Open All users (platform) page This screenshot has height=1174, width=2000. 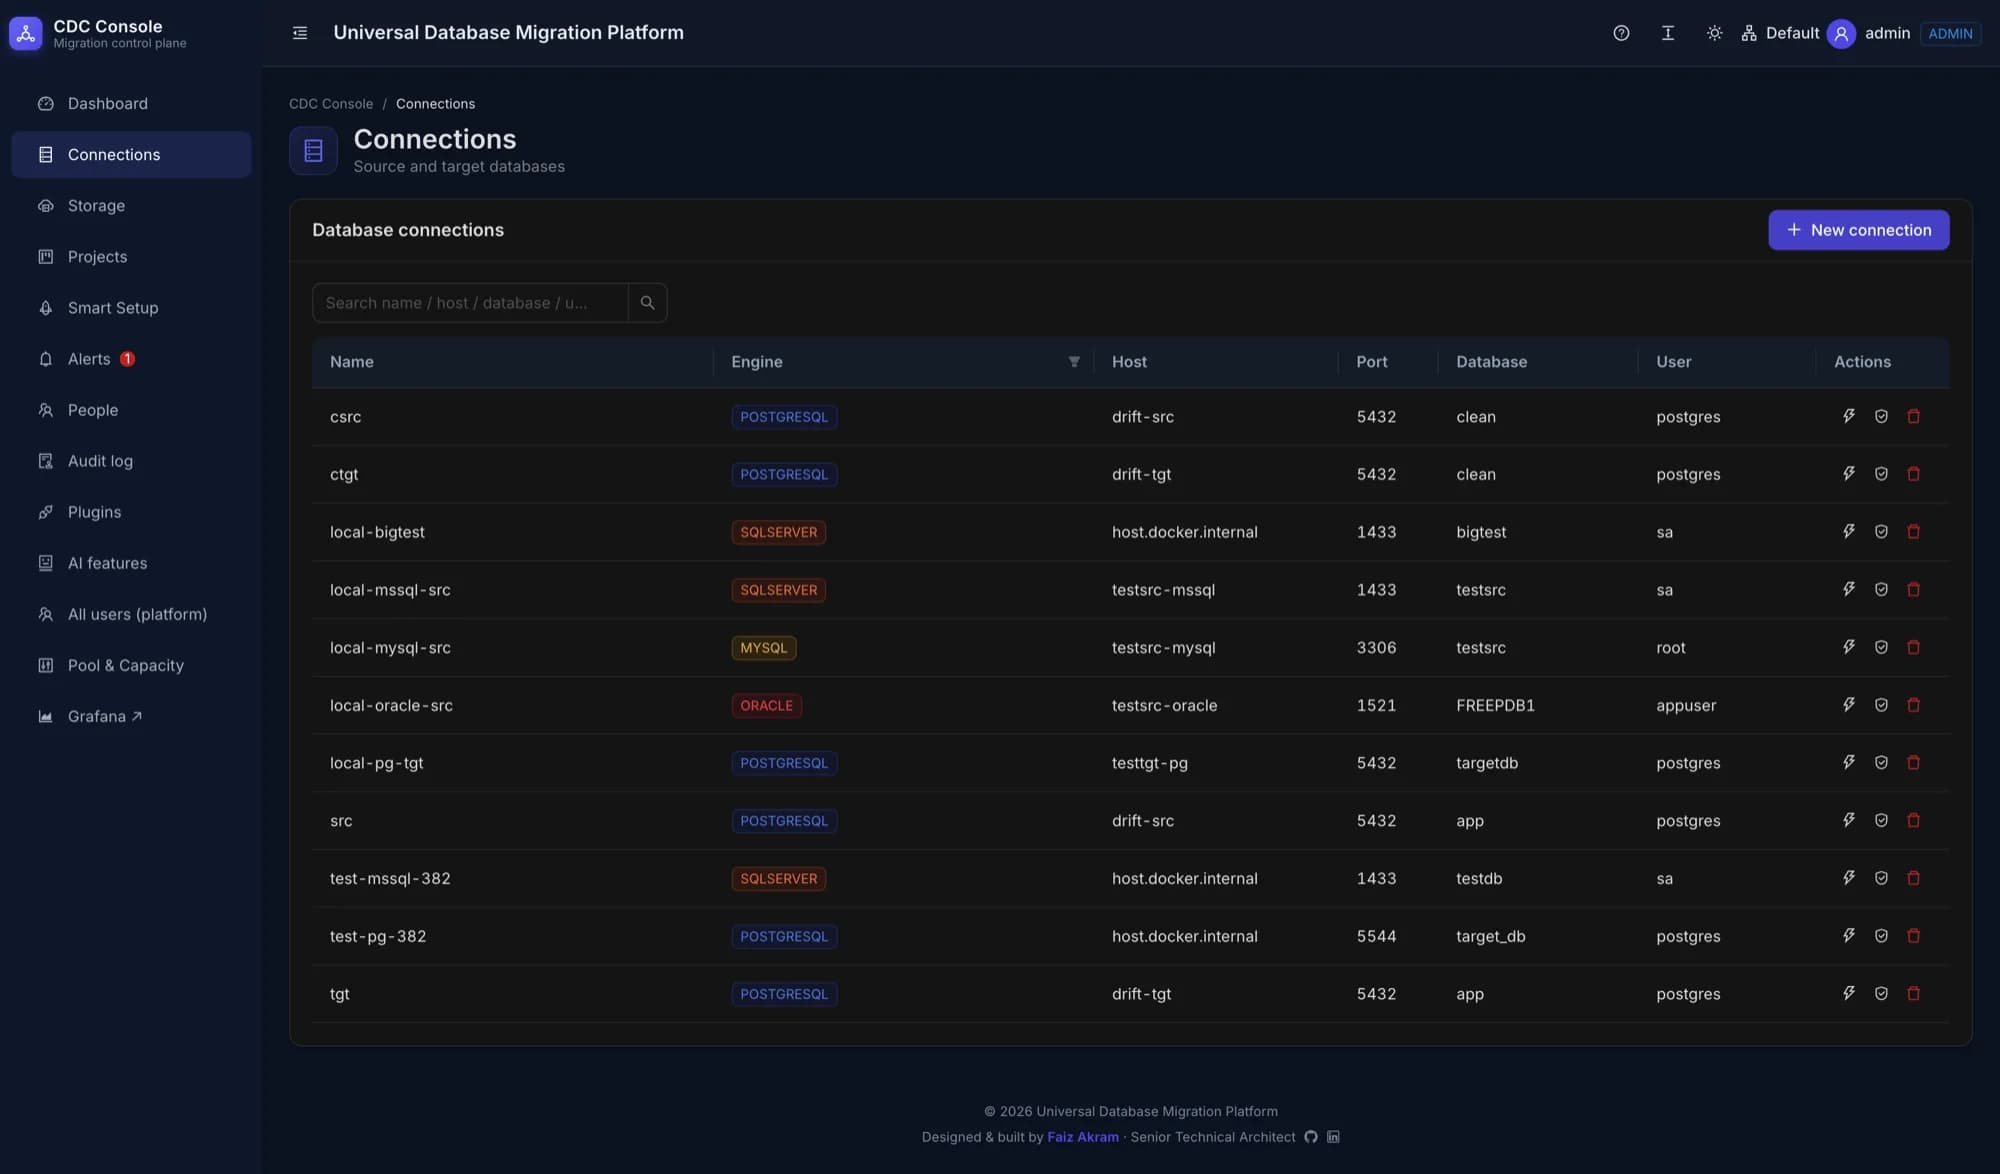[x=131, y=614]
